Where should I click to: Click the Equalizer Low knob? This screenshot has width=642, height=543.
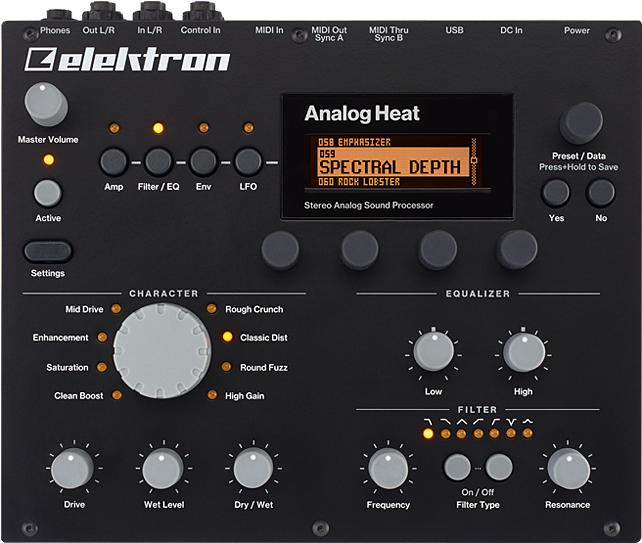click(434, 352)
